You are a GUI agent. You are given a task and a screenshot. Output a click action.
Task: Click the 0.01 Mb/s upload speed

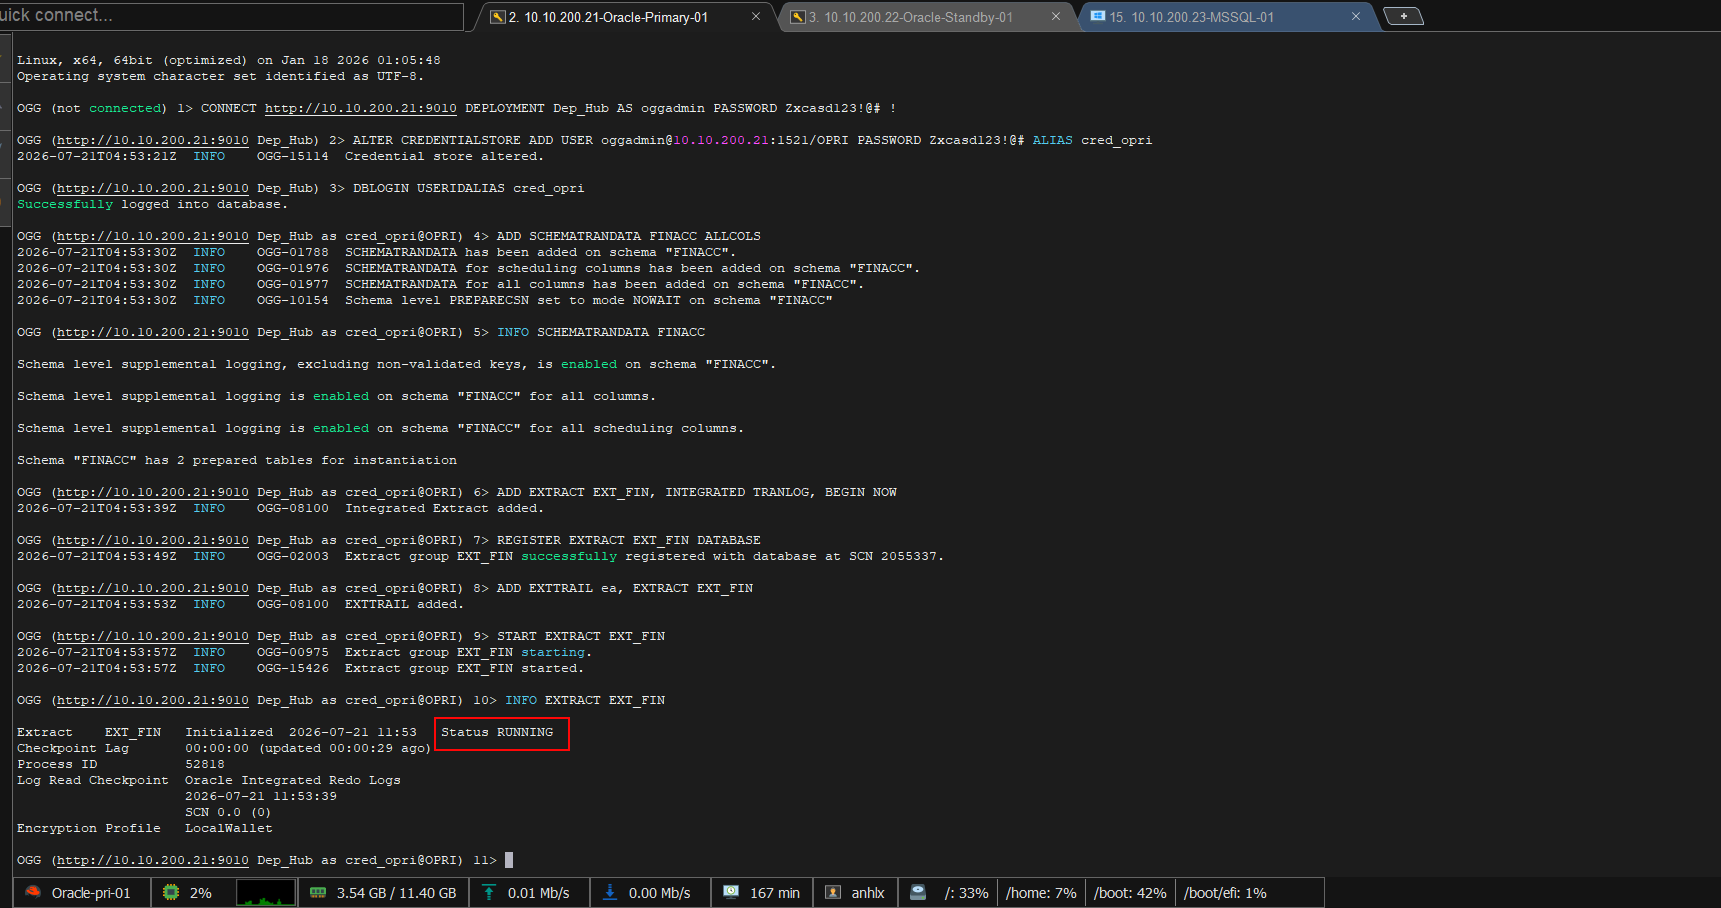coord(538,893)
